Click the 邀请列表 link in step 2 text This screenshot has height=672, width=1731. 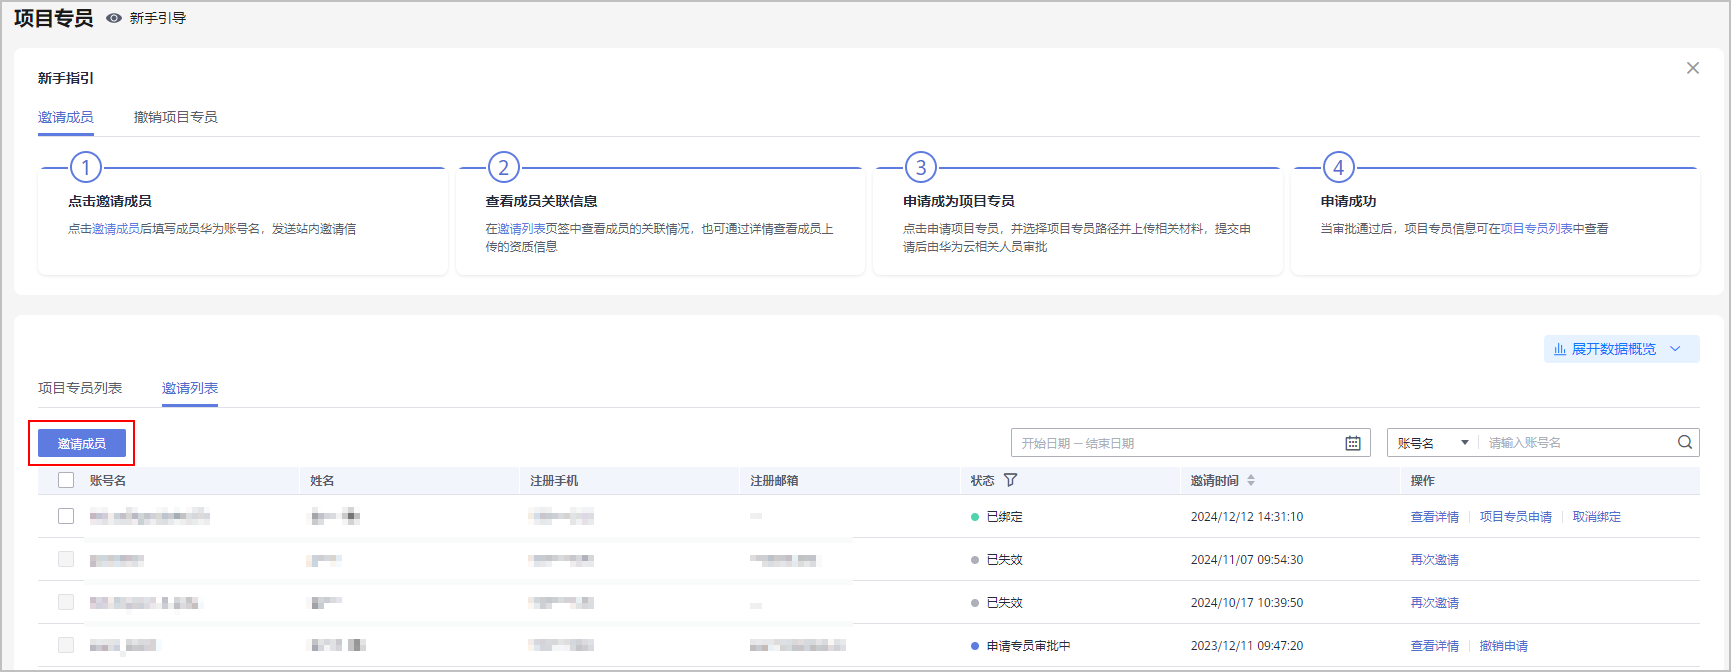click(522, 229)
